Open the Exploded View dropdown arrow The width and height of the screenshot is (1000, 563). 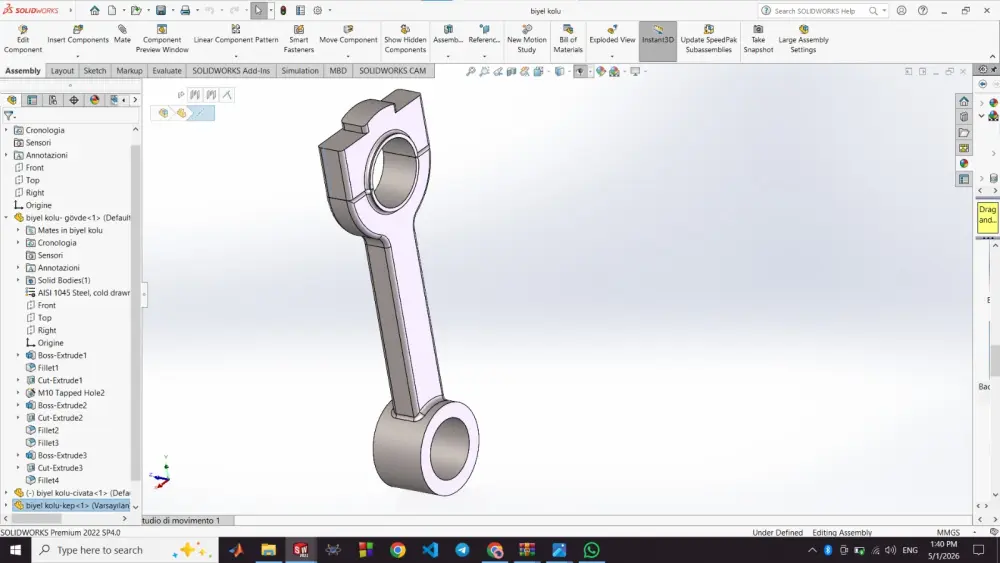612,57
